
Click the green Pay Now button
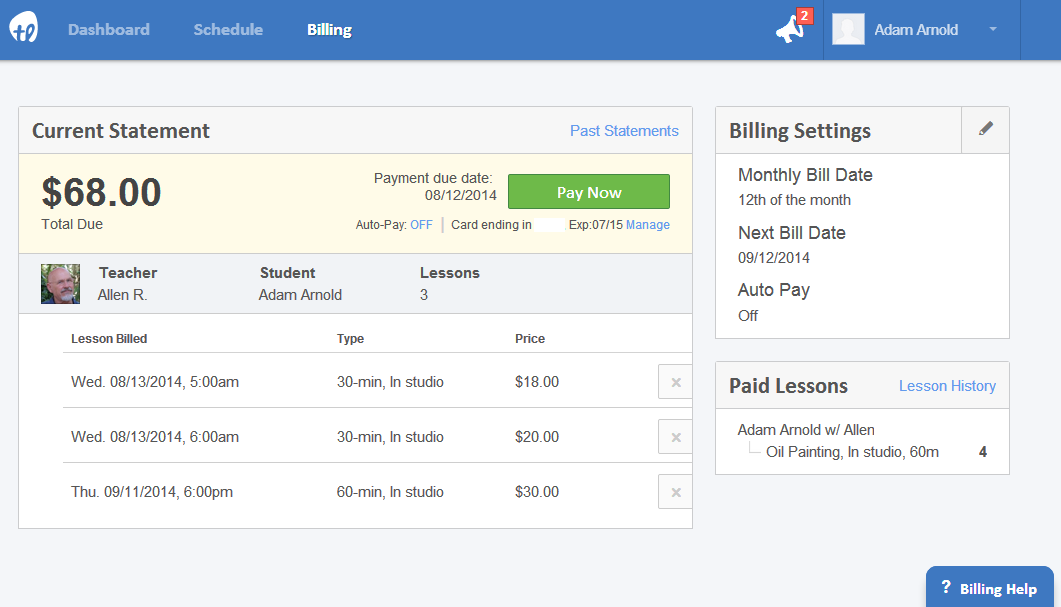589,192
